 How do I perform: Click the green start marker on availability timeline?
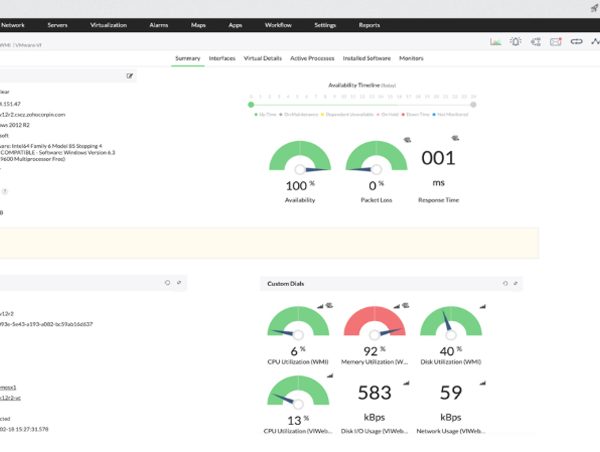(251, 104)
